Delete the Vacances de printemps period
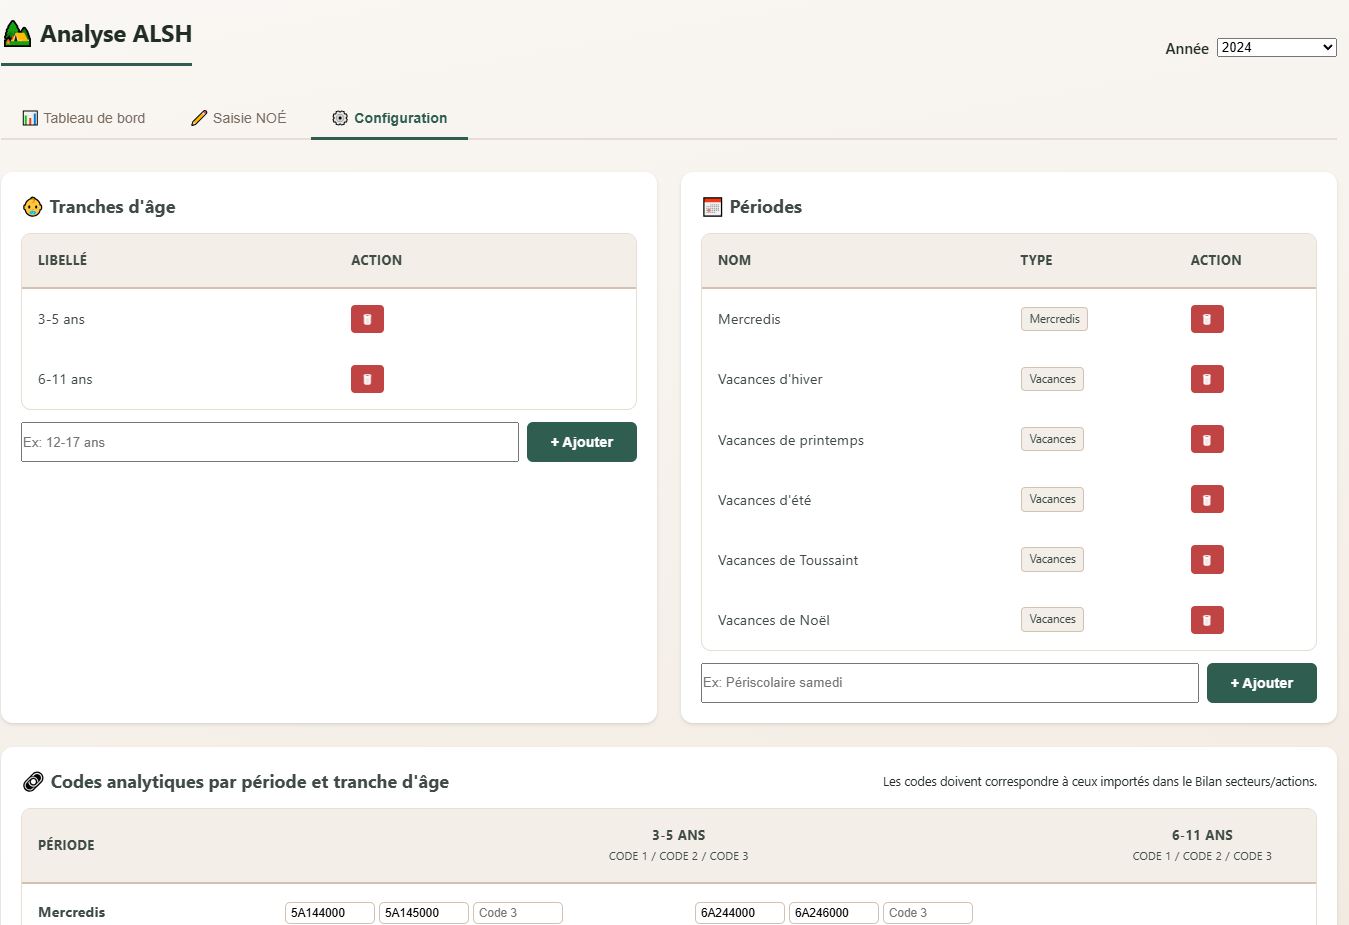Image resolution: width=1349 pixels, height=925 pixels. tap(1207, 439)
